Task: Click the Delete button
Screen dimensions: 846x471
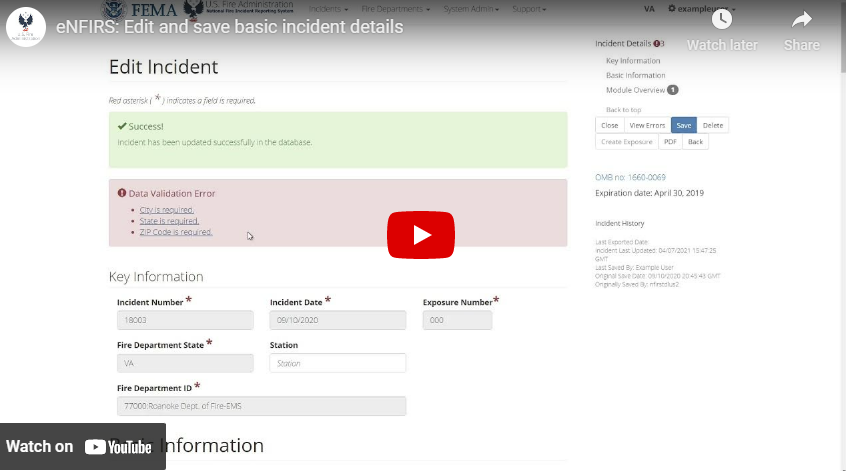Action: pos(713,125)
